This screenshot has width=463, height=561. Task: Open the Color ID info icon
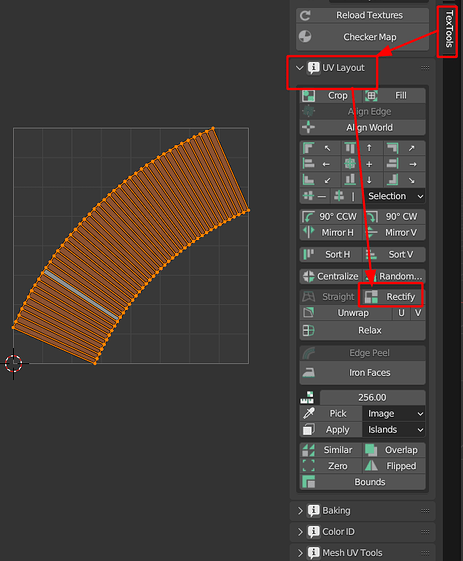[314, 532]
